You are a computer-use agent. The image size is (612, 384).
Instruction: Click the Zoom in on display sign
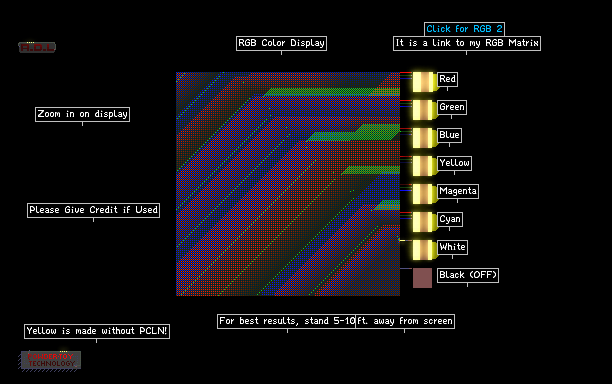82,114
